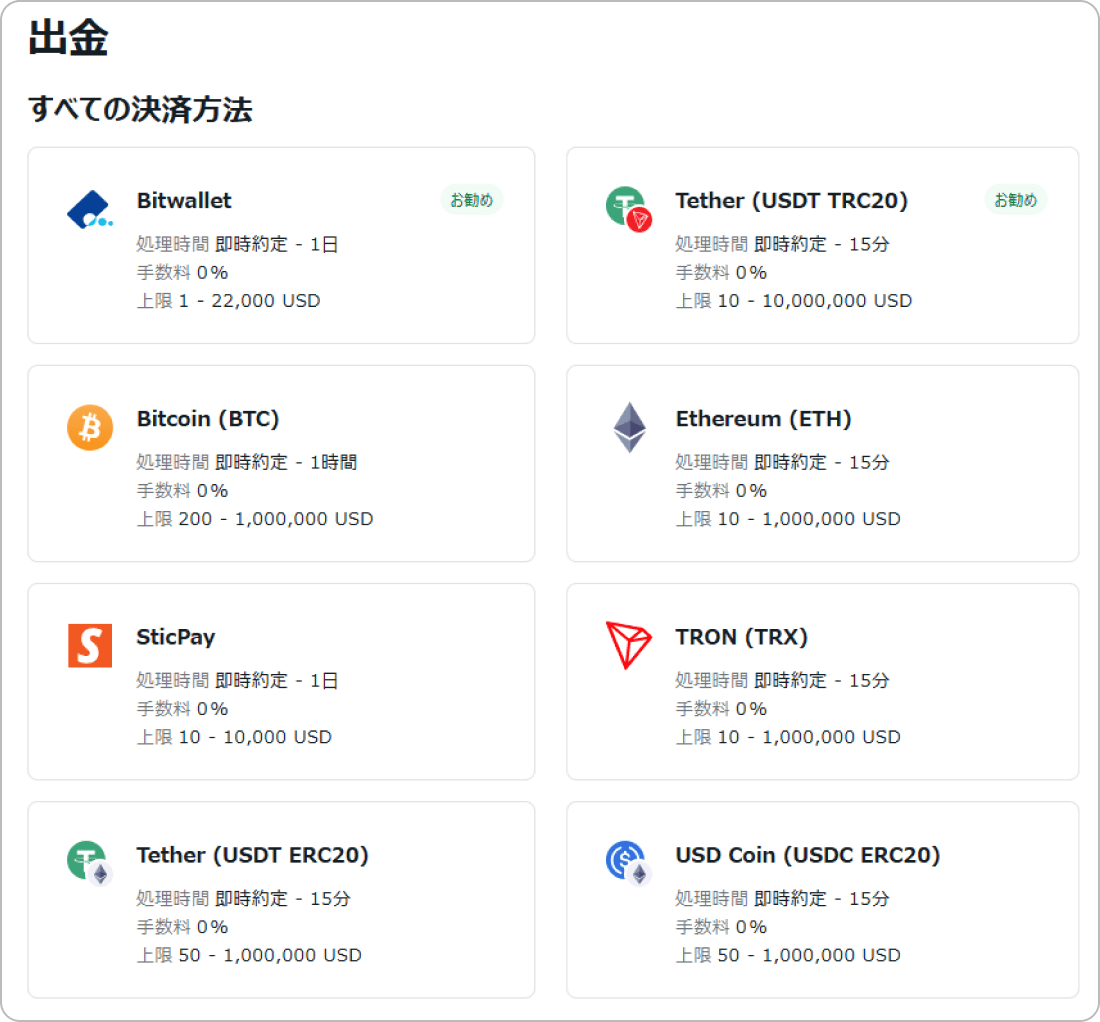Image resolution: width=1100 pixels, height=1022 pixels.
Task: Click Bitwallet processing time 即時約定 - 1日
Action: [x=276, y=244]
